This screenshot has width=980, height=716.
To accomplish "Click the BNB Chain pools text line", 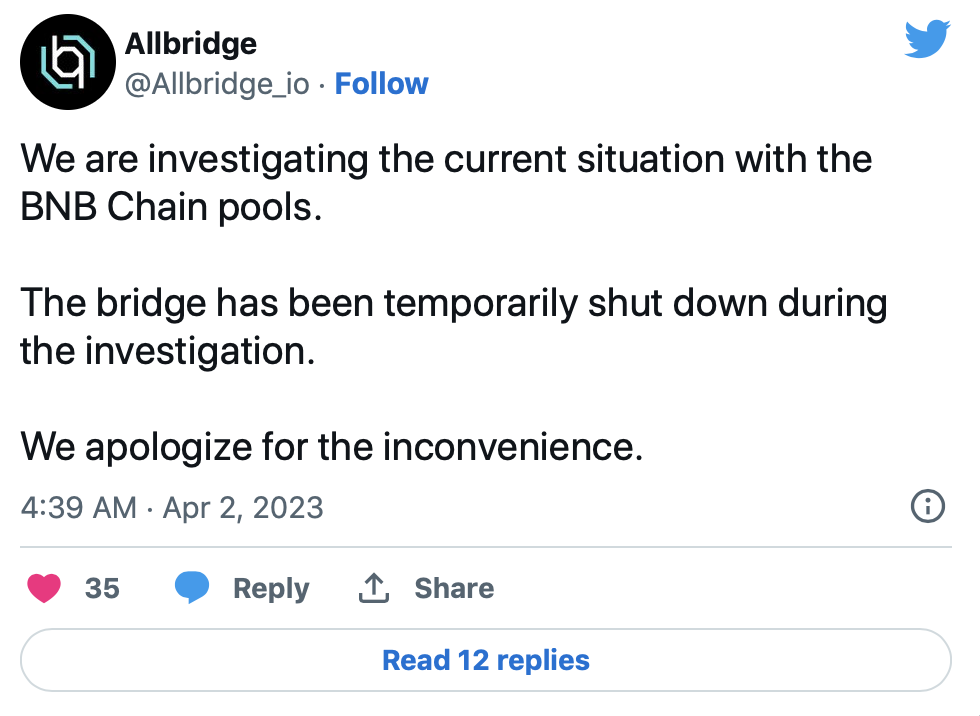I will coord(172,208).
